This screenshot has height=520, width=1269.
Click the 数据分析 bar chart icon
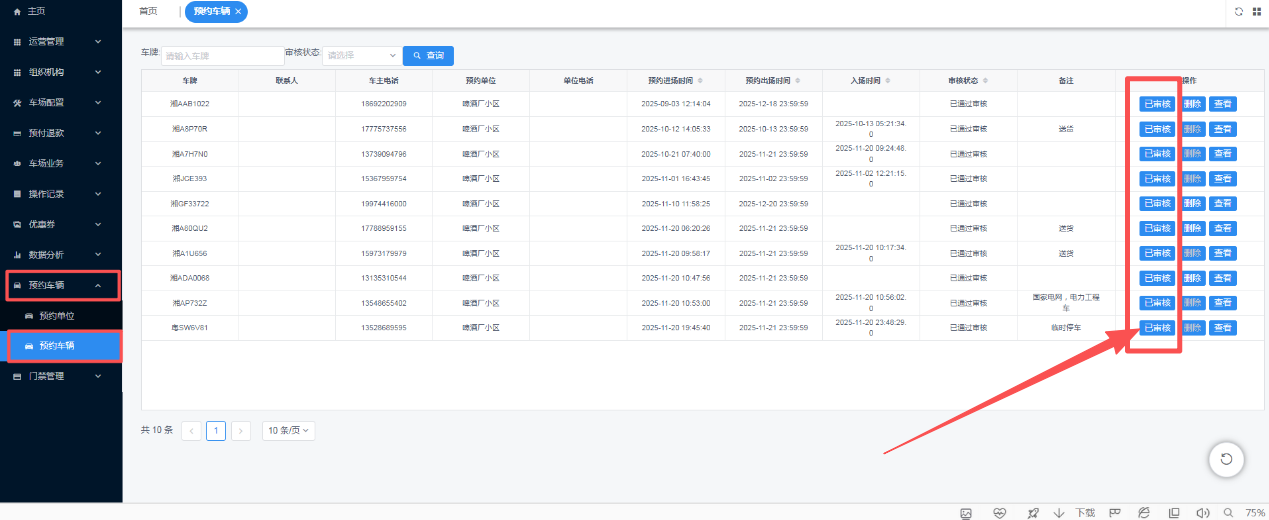(x=17, y=255)
